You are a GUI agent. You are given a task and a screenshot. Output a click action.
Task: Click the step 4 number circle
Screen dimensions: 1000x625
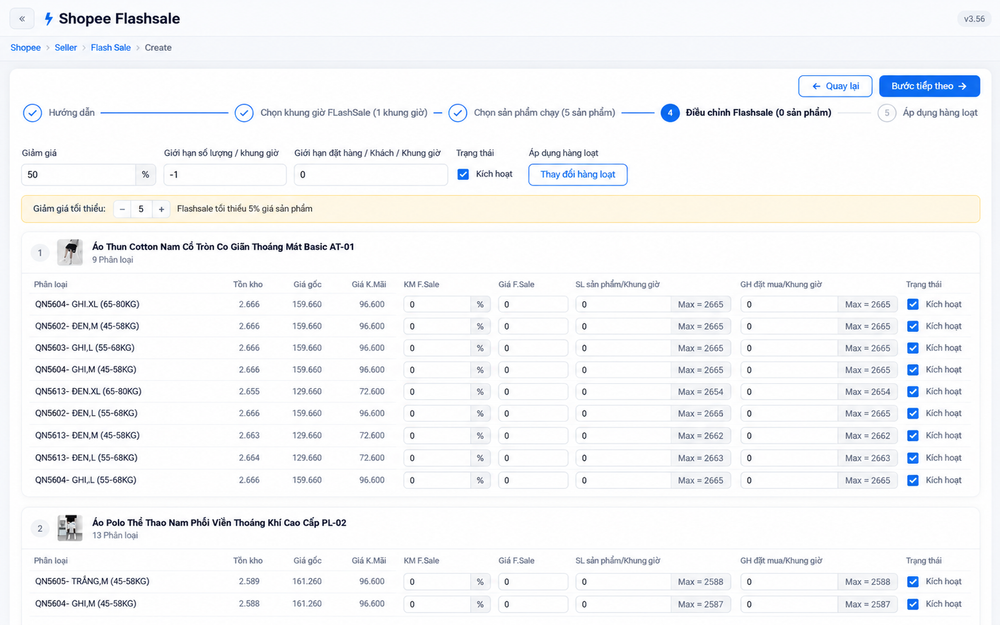(670, 113)
